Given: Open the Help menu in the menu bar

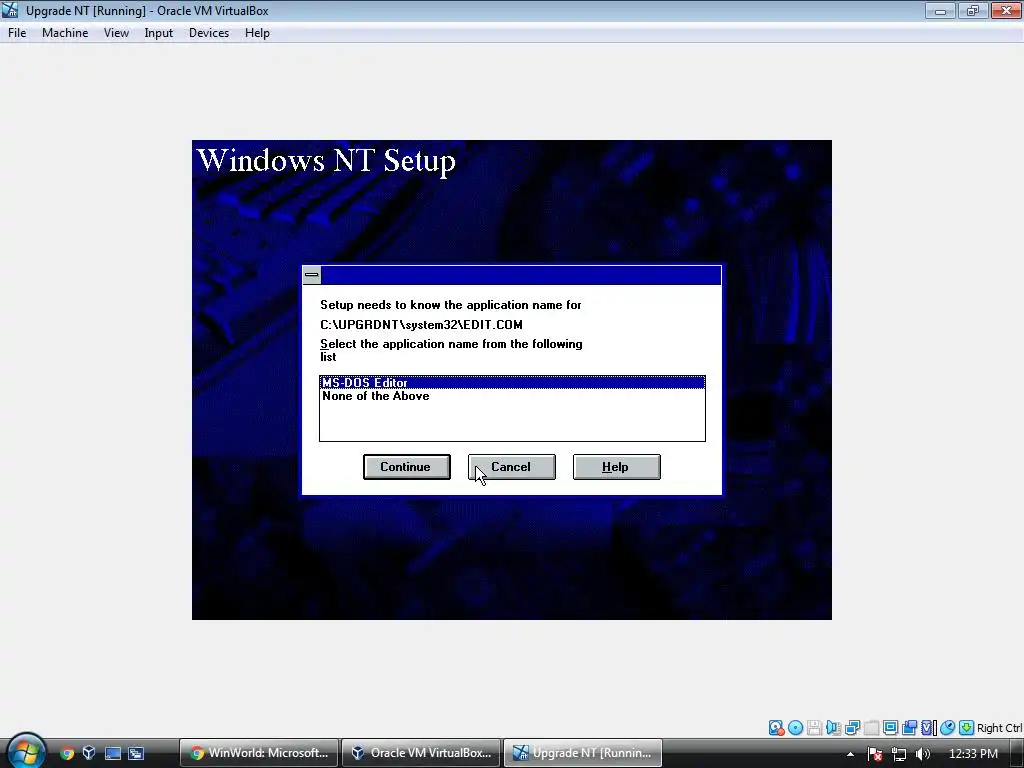Looking at the screenshot, I should click(x=257, y=33).
